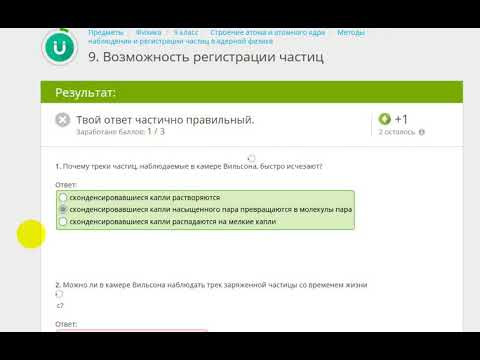Click info icon beside '2 осталось'
480x360 pixels.
pyautogui.click(x=422, y=132)
